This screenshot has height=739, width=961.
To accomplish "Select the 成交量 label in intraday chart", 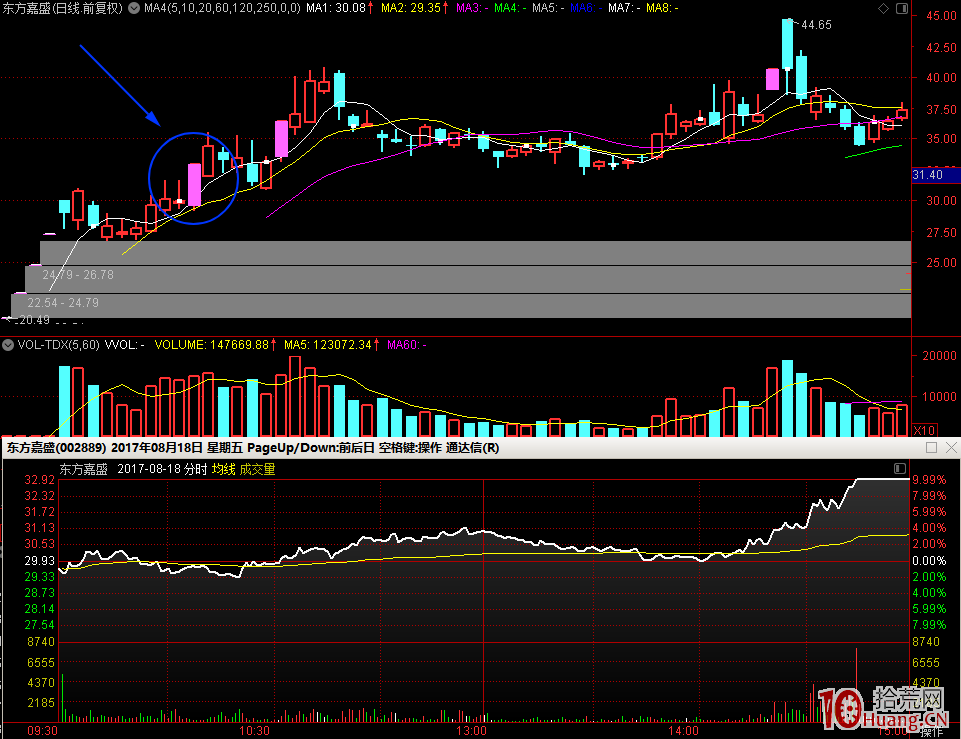I will [255, 469].
